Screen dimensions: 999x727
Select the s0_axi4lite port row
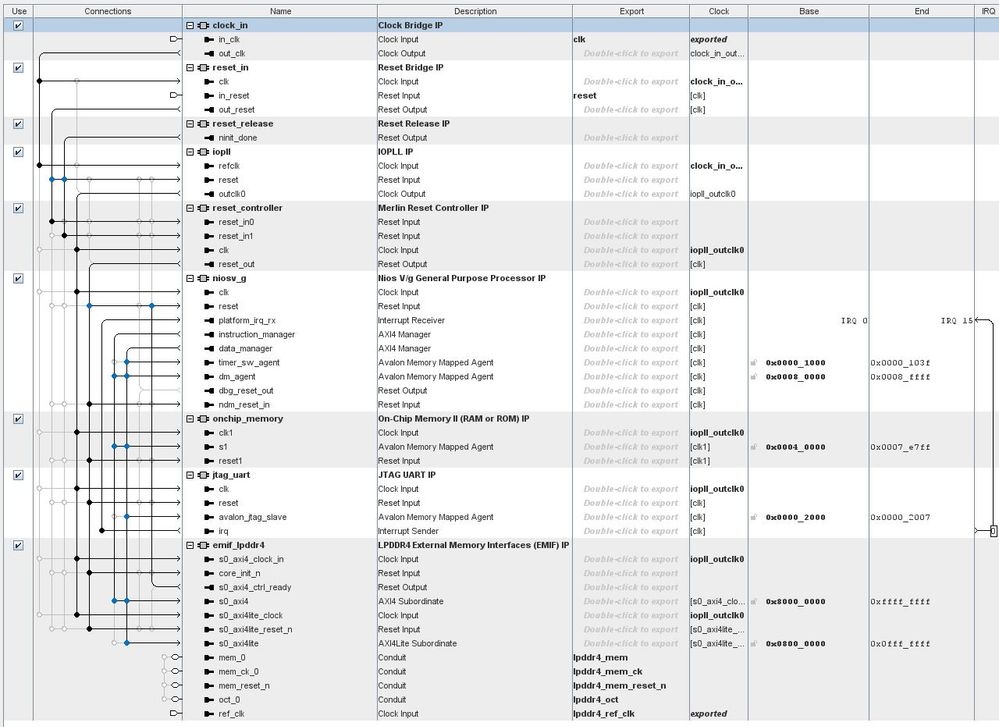point(503,644)
